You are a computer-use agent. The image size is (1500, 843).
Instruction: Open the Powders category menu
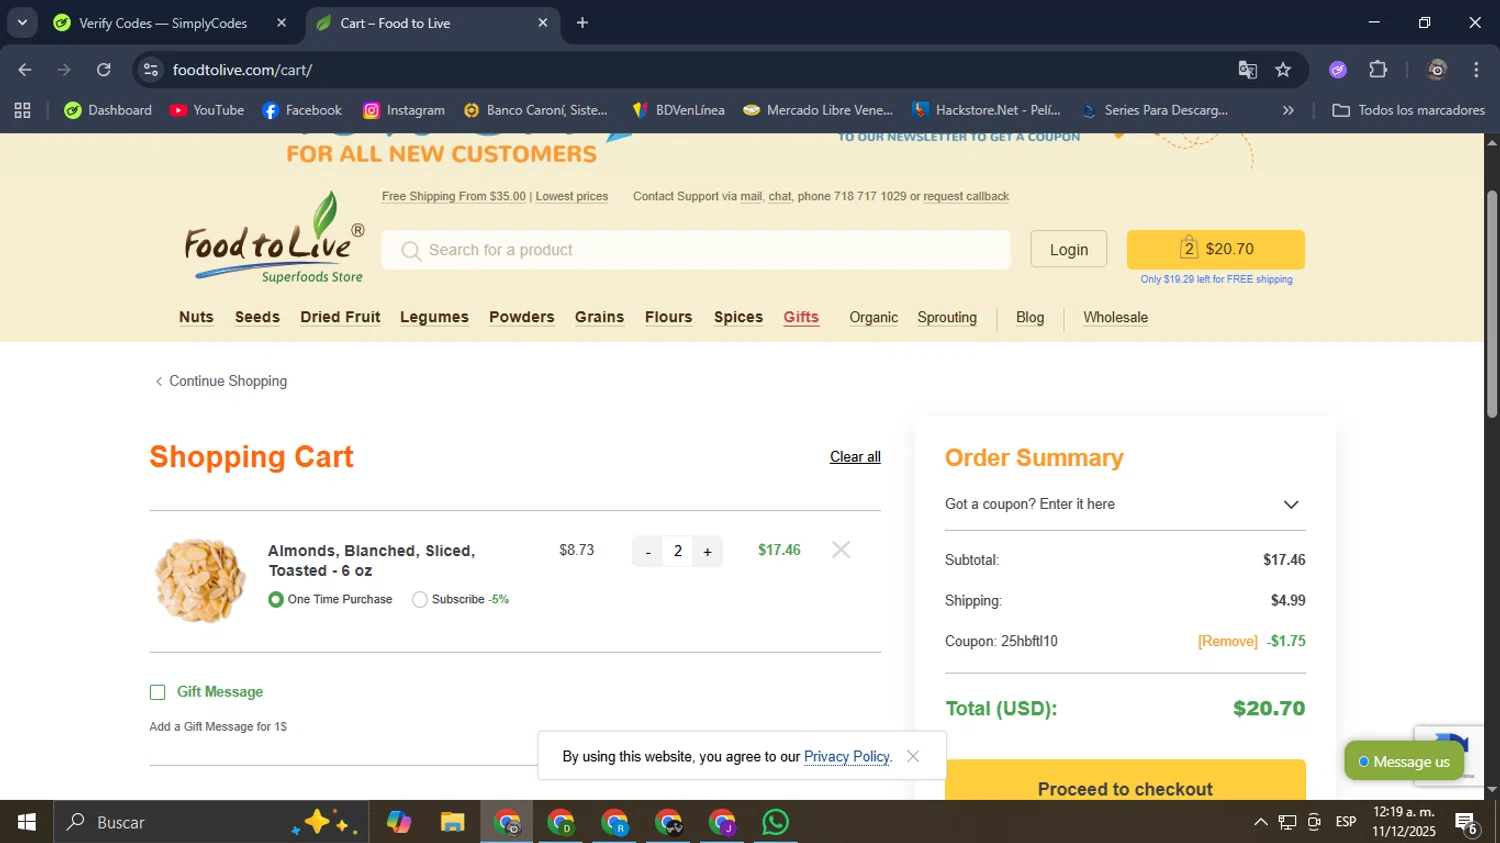(x=521, y=317)
